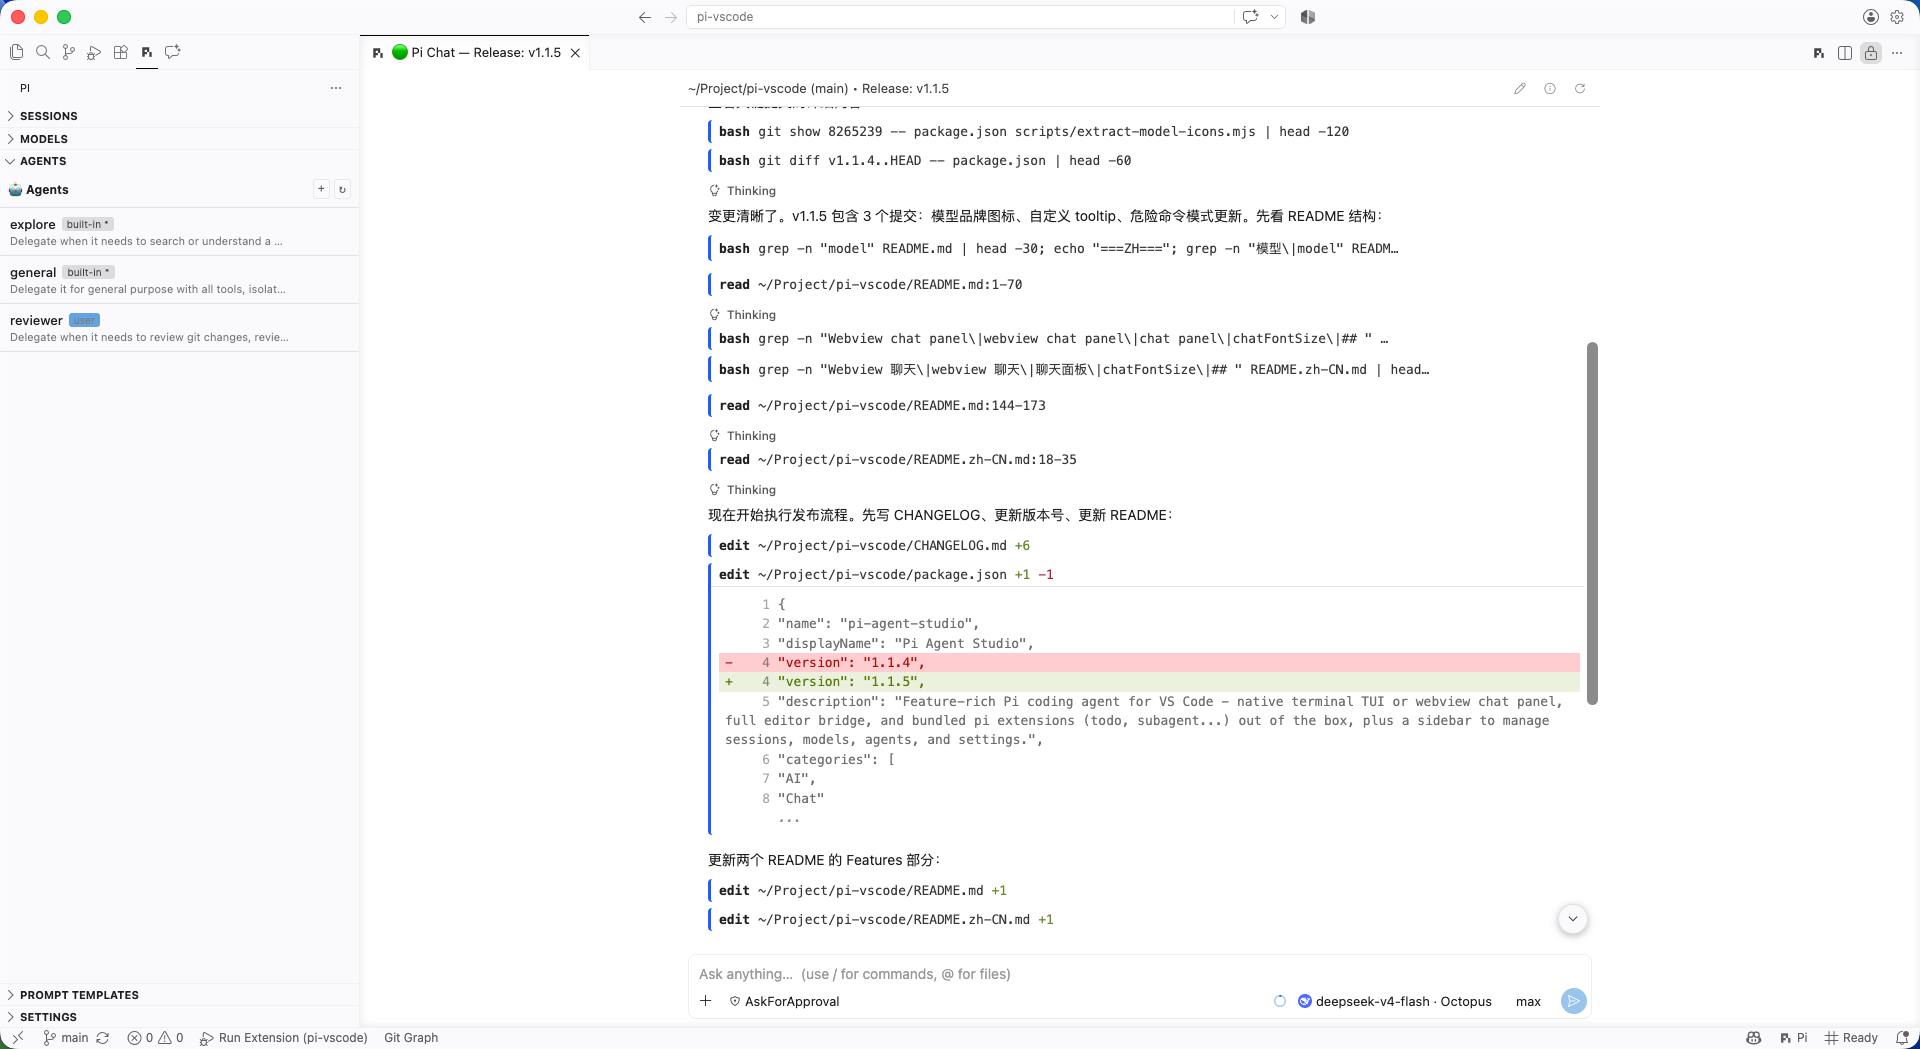Open Git Graph from the status bar
This screenshot has height=1049, width=1920.
411,1038
